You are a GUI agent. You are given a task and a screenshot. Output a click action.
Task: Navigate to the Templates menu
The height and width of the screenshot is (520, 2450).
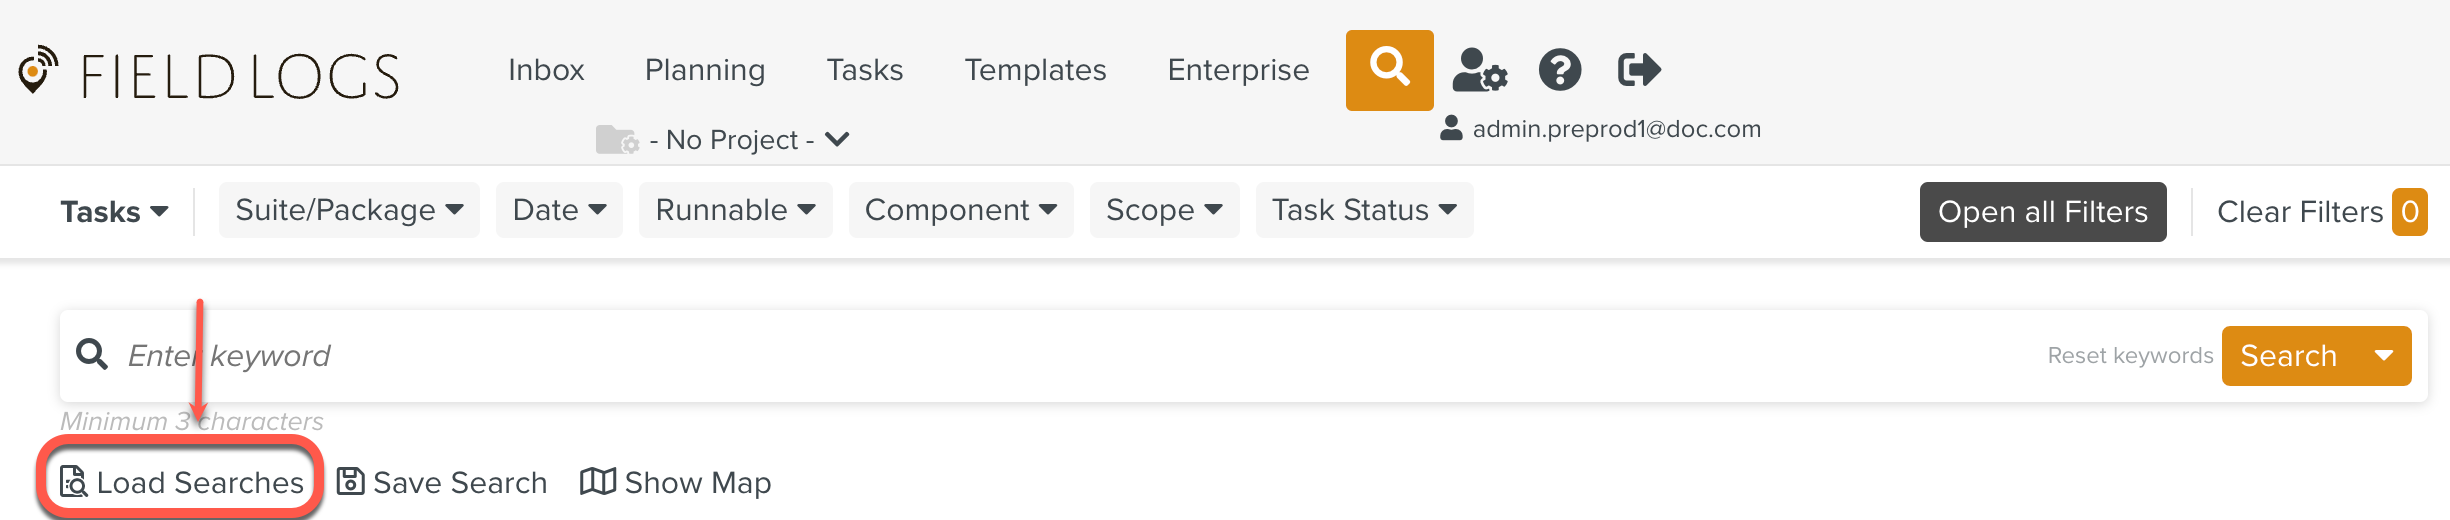(1035, 70)
